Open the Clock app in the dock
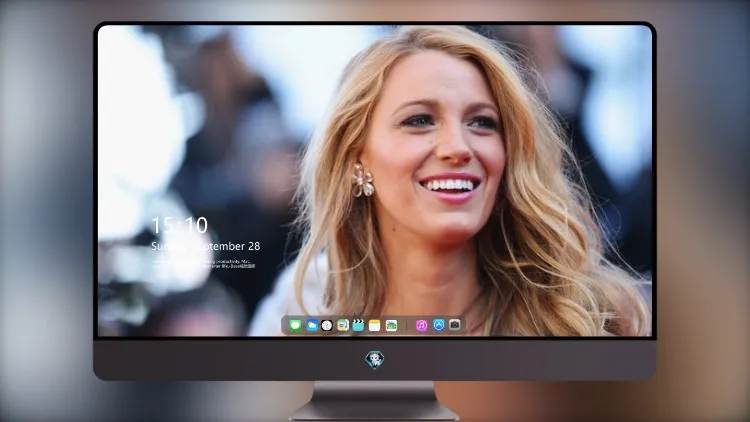 (327, 325)
